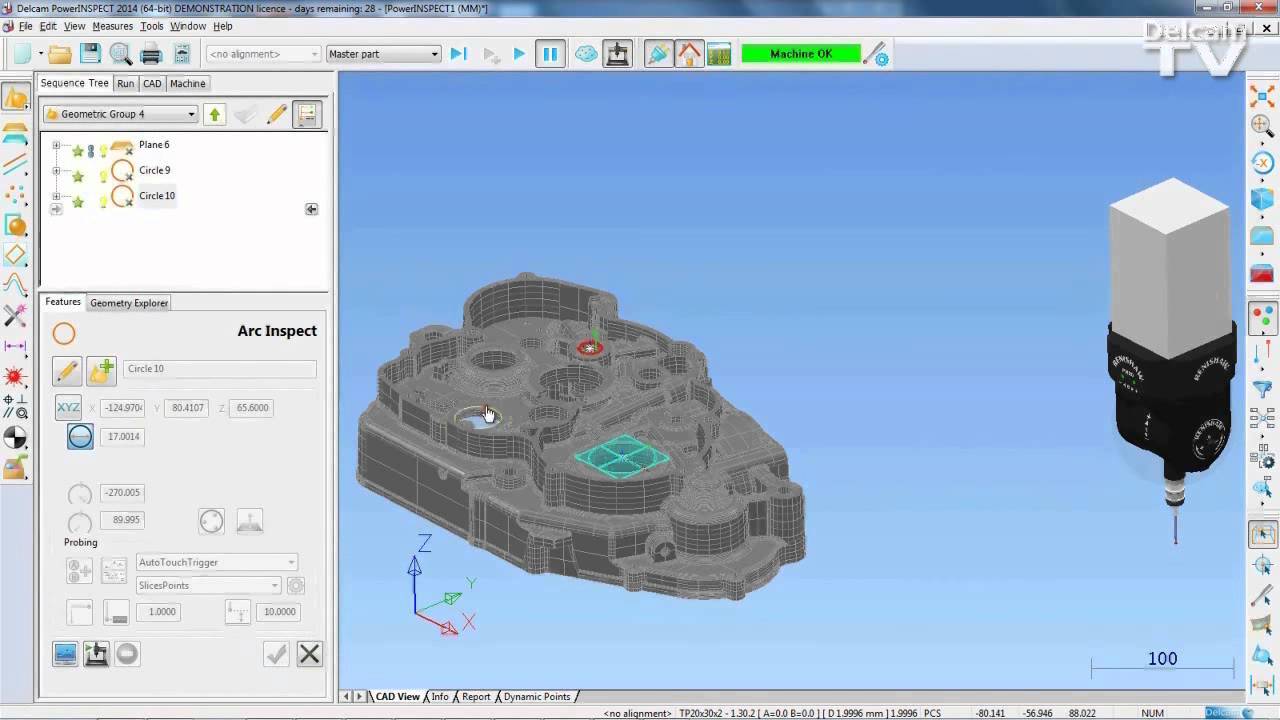Click the red laser burst icon in sidebar

[15, 376]
